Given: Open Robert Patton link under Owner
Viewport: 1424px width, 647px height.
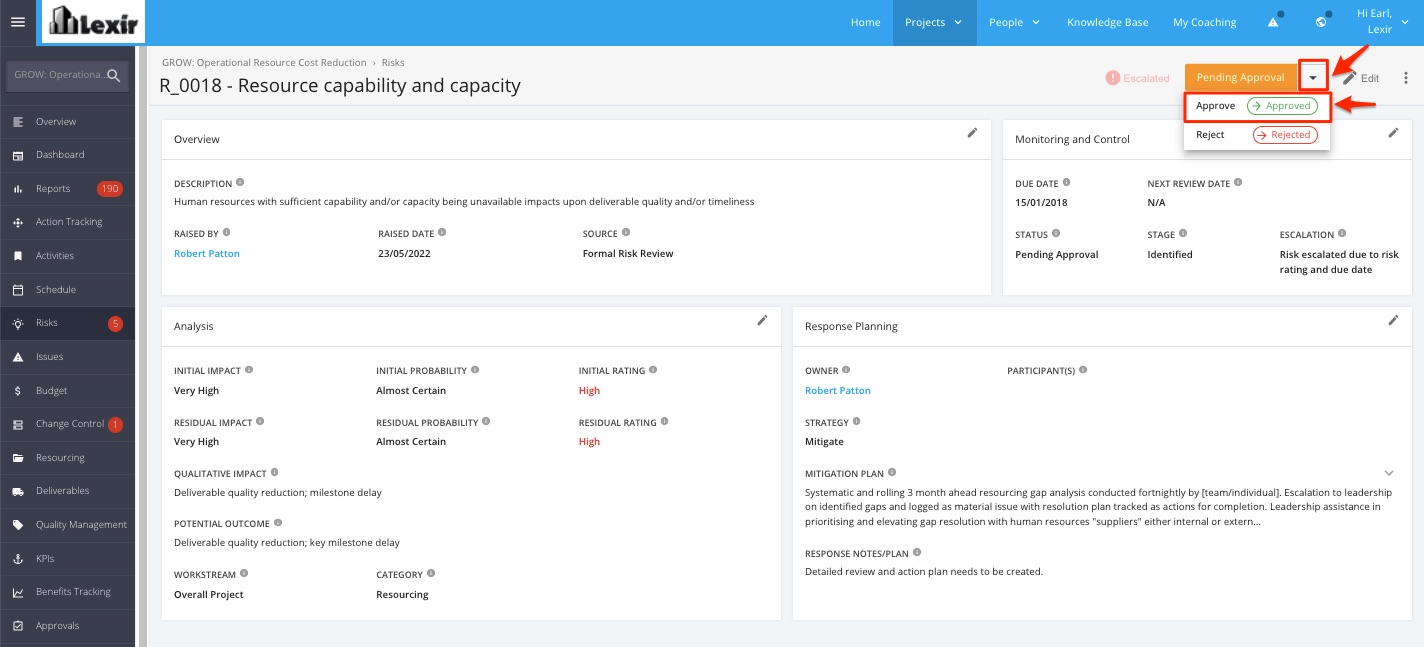Looking at the screenshot, I should [x=838, y=391].
